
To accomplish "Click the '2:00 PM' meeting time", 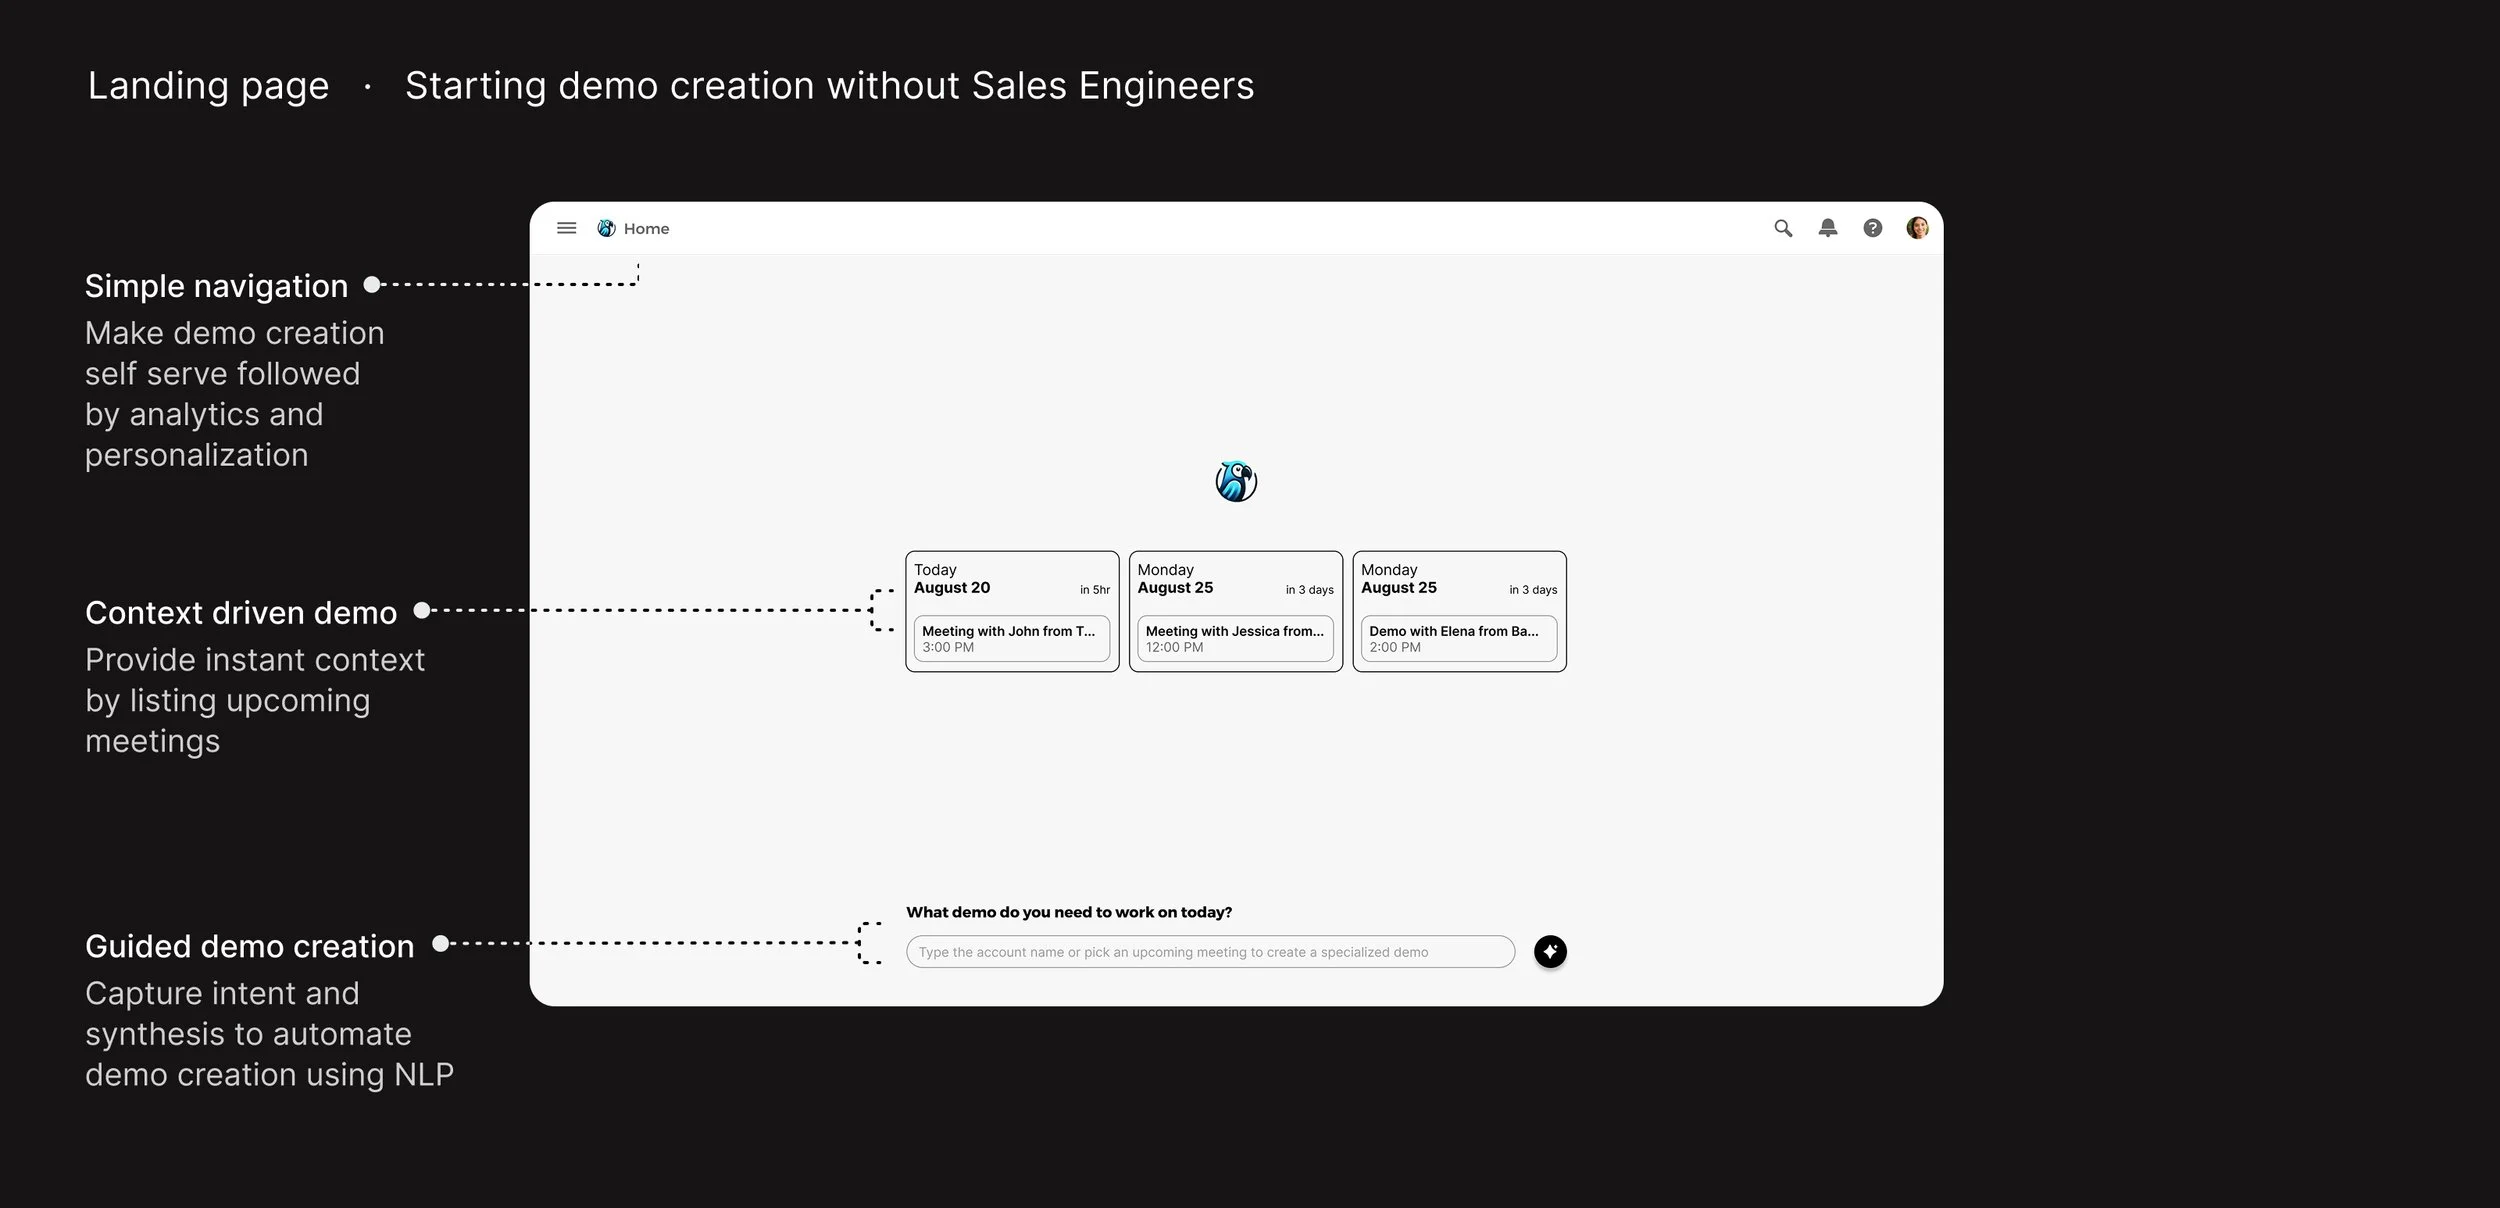I will tap(1395, 647).
